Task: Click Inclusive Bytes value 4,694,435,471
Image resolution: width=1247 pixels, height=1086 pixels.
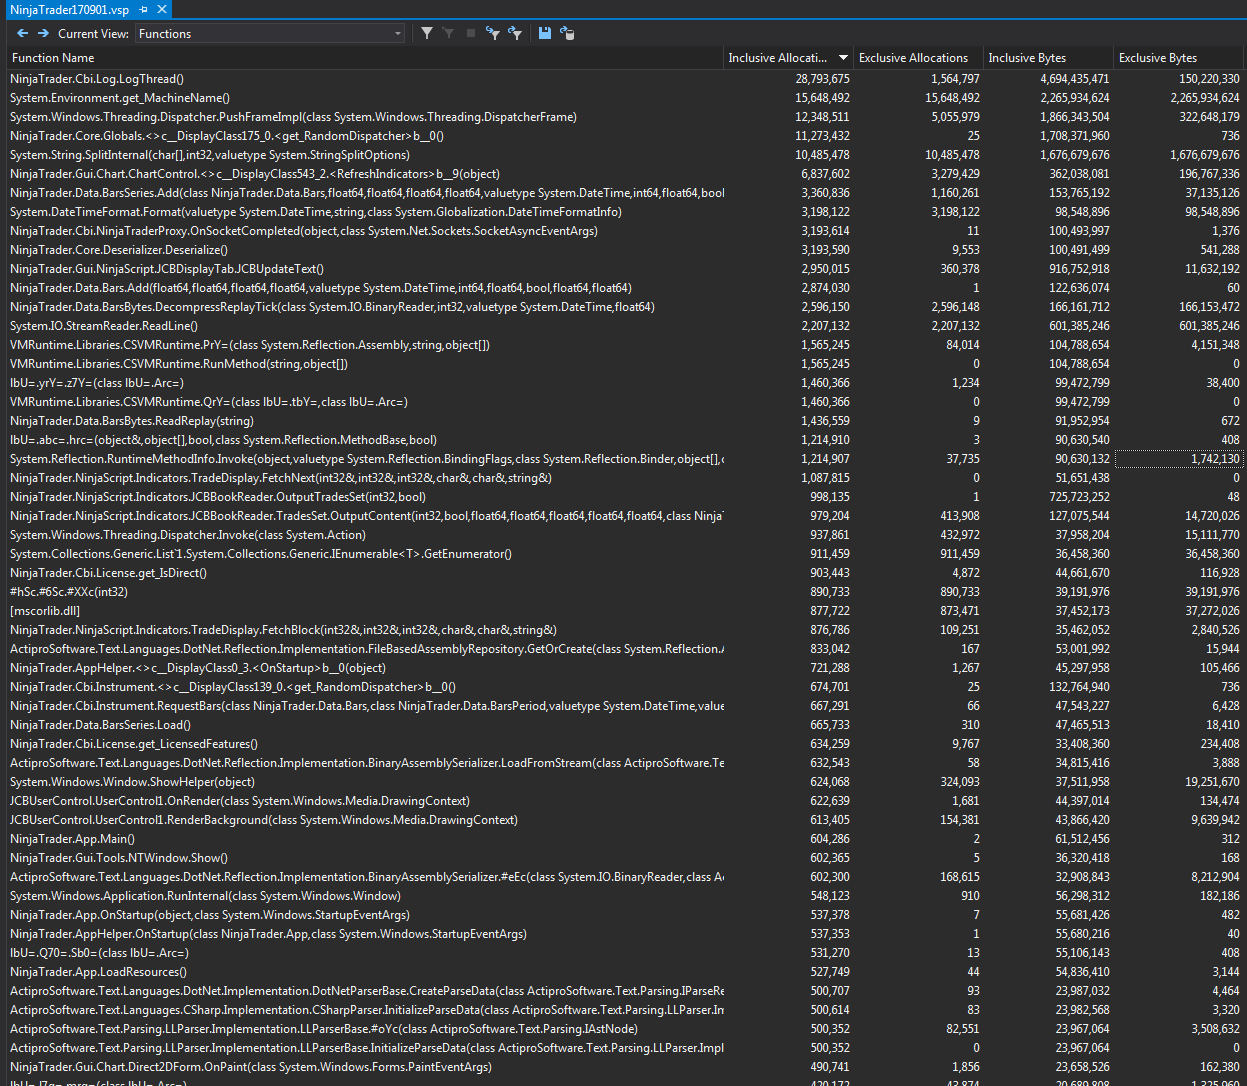Action: coord(1074,79)
